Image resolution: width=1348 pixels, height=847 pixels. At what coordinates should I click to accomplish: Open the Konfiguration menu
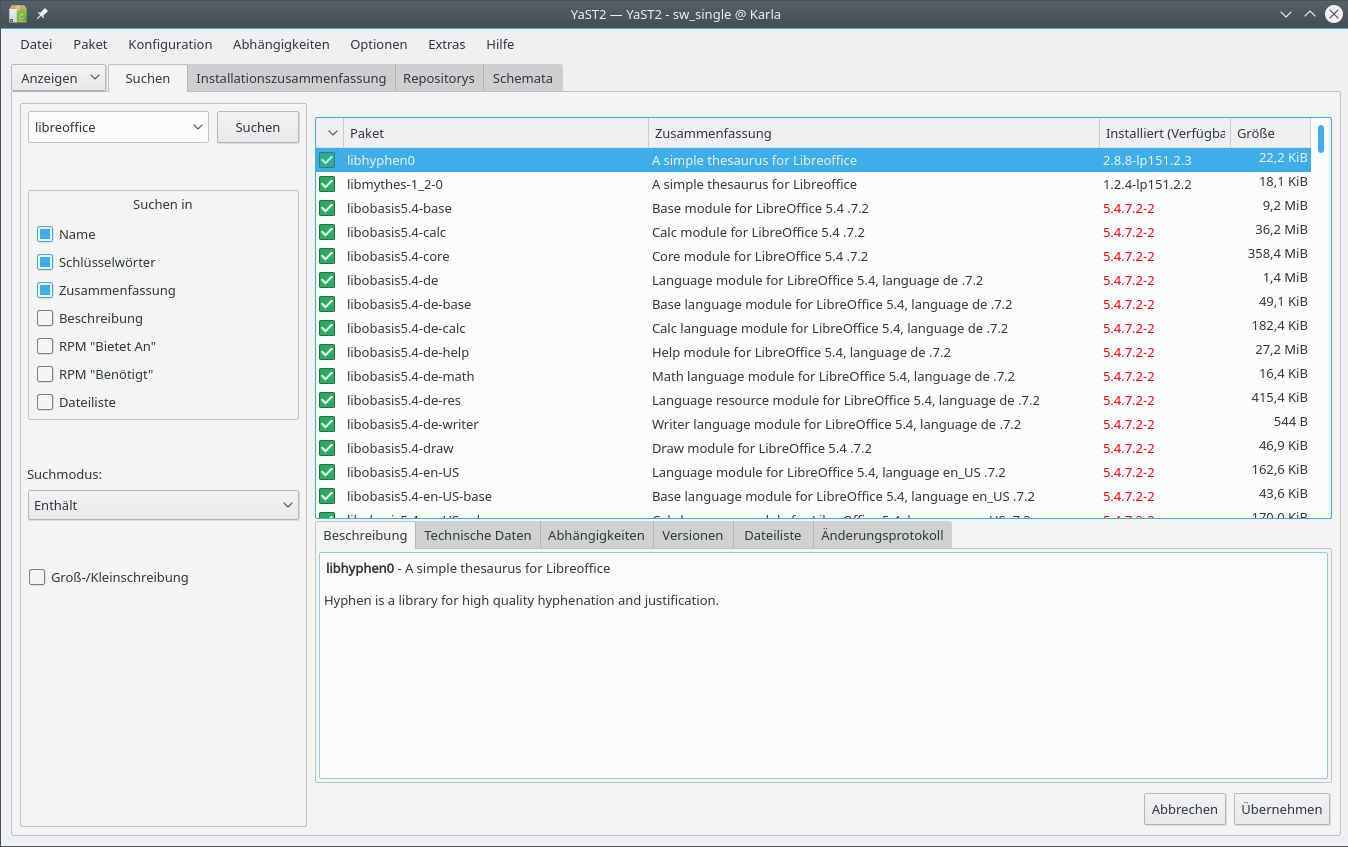(x=170, y=44)
